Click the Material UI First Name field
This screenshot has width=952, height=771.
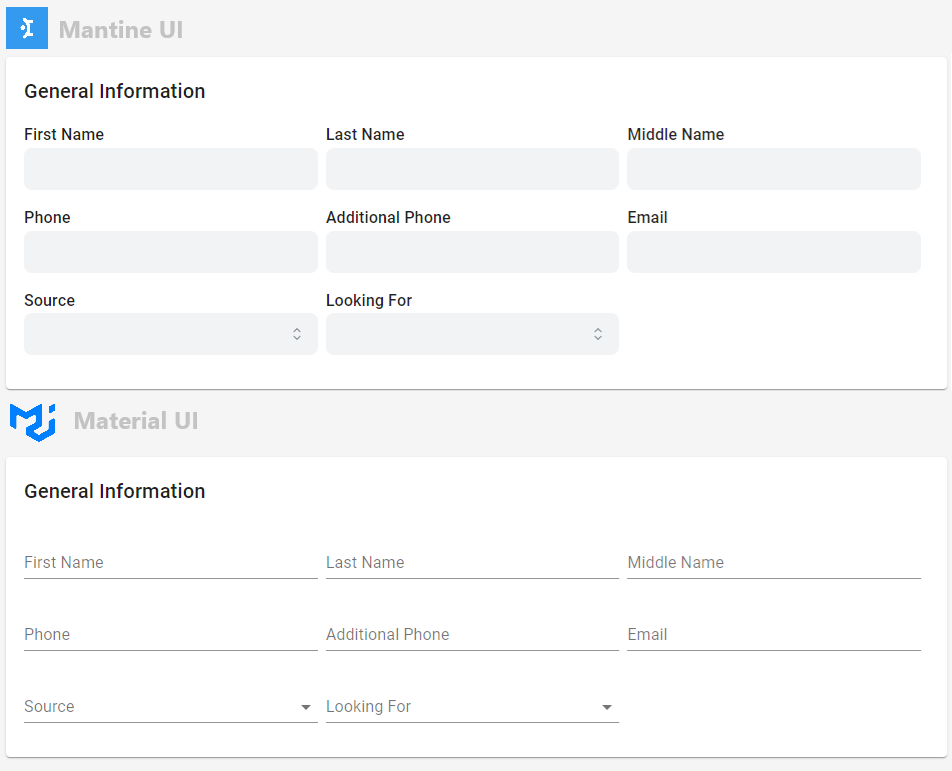pyautogui.click(x=171, y=563)
